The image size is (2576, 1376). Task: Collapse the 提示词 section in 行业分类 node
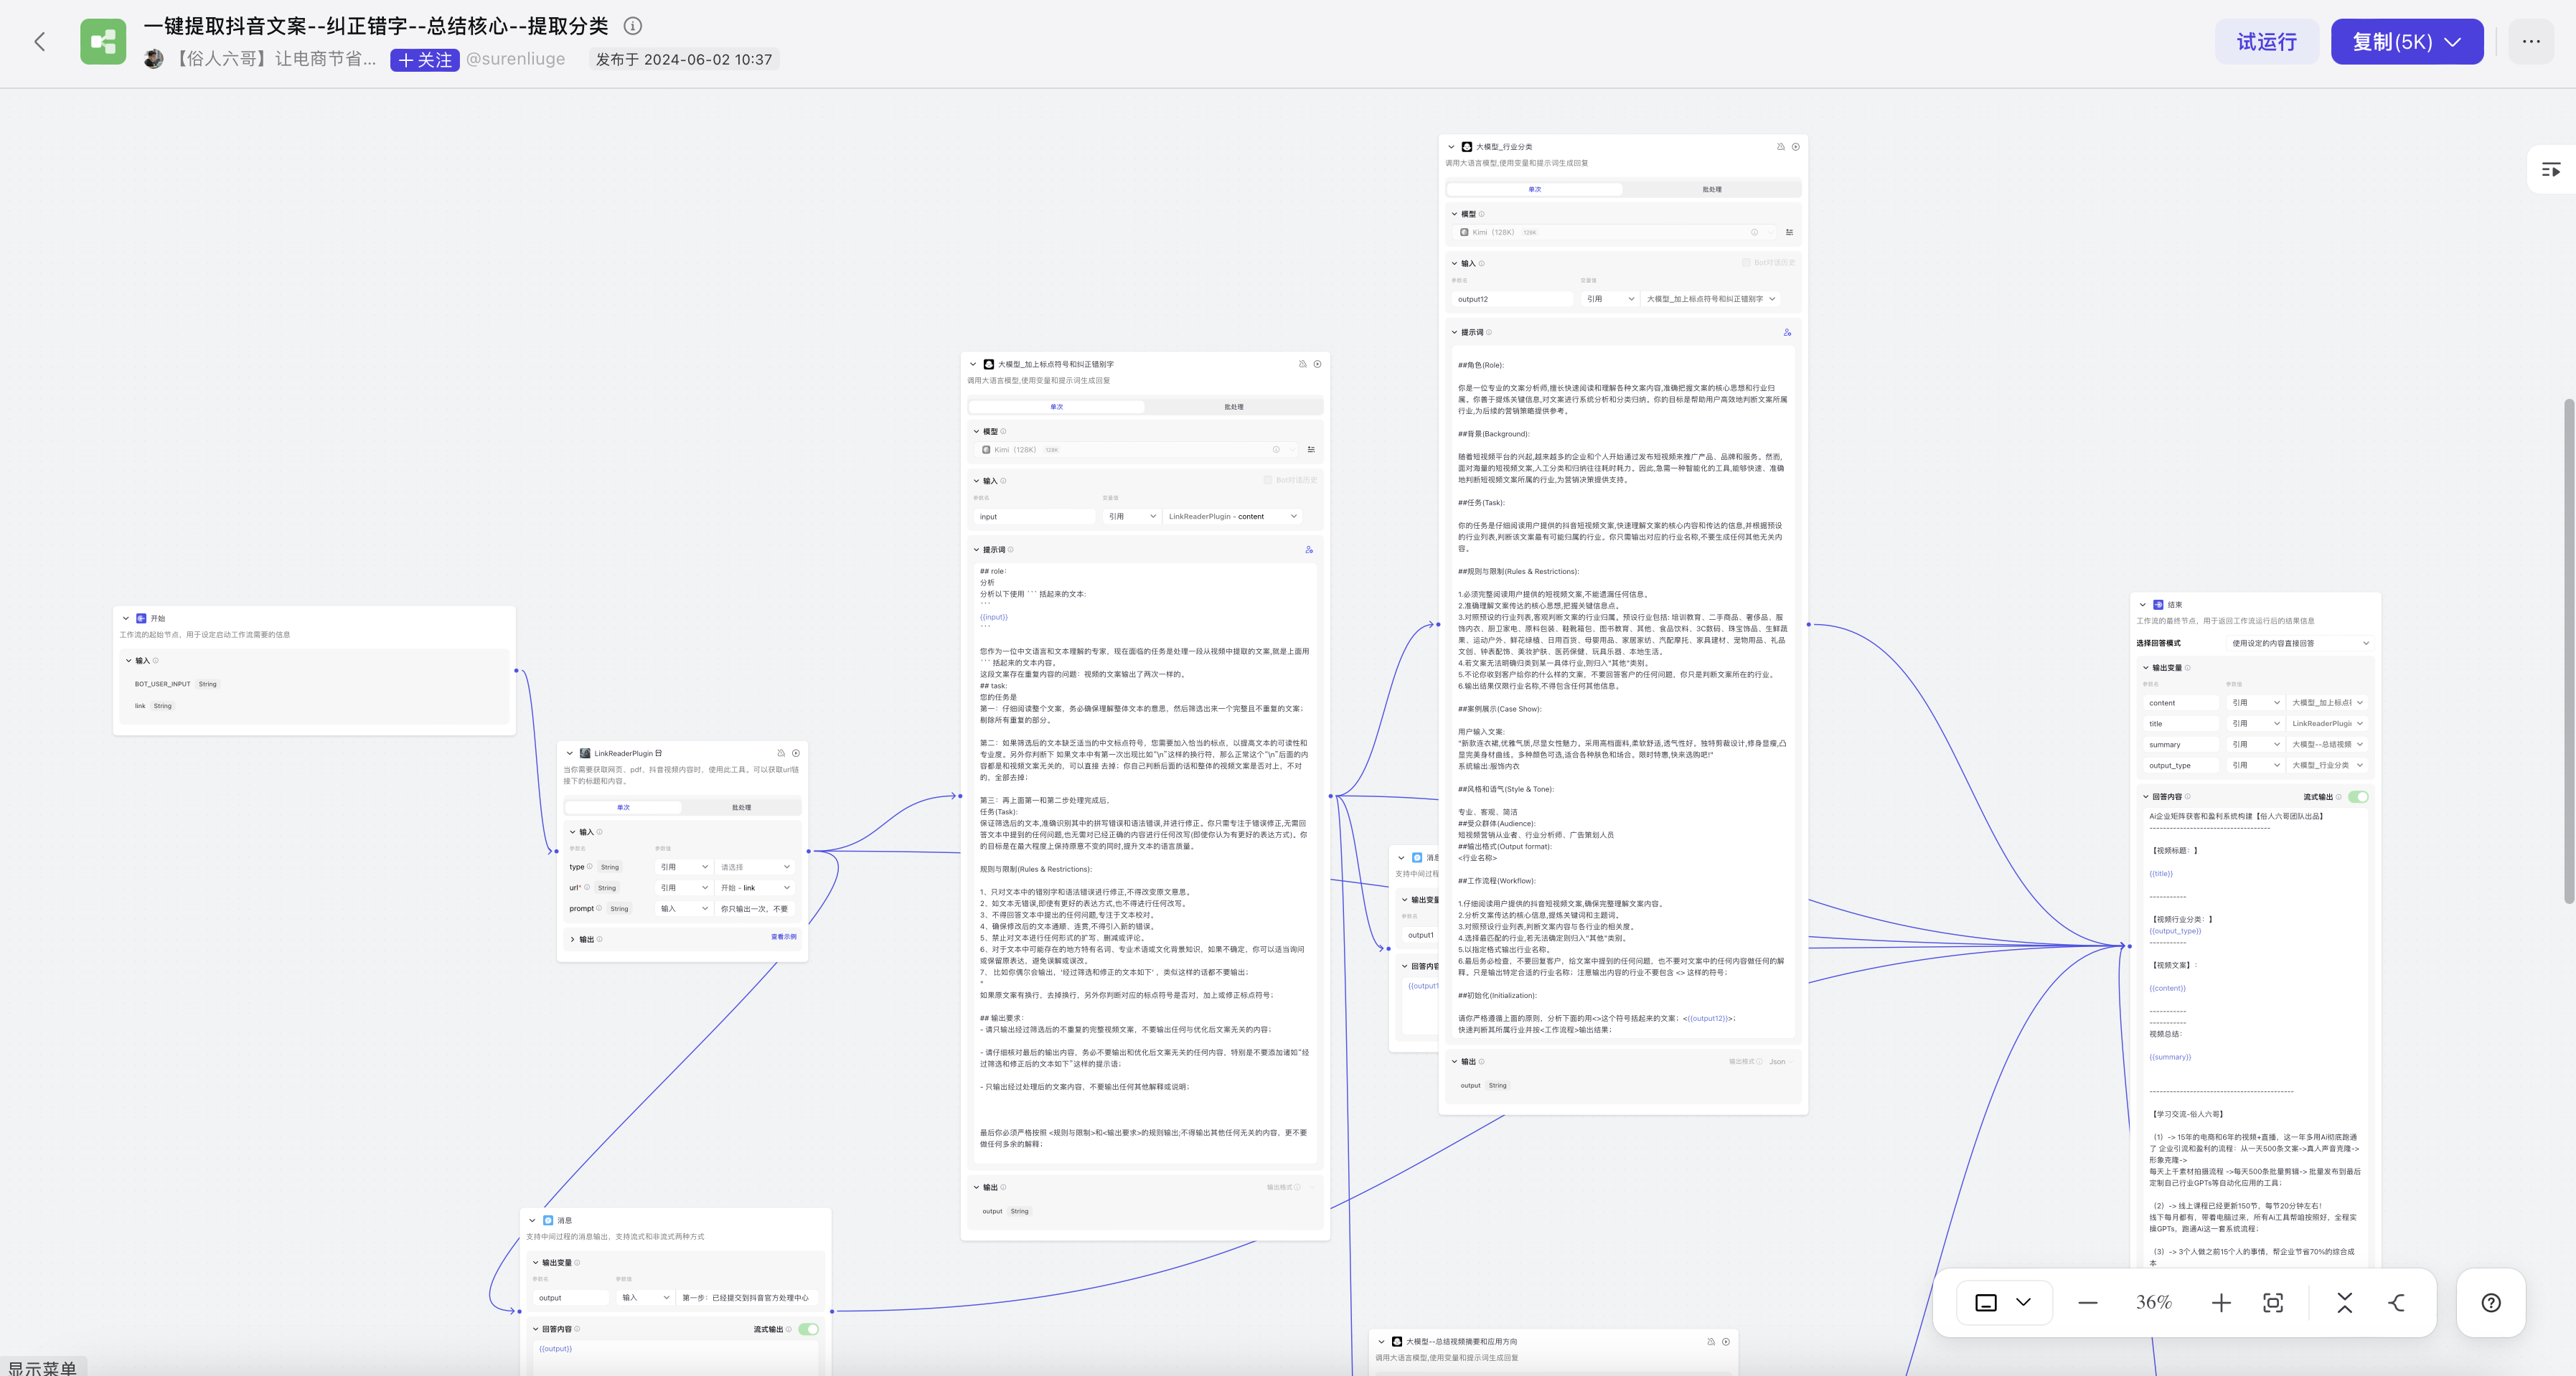[x=1455, y=332]
